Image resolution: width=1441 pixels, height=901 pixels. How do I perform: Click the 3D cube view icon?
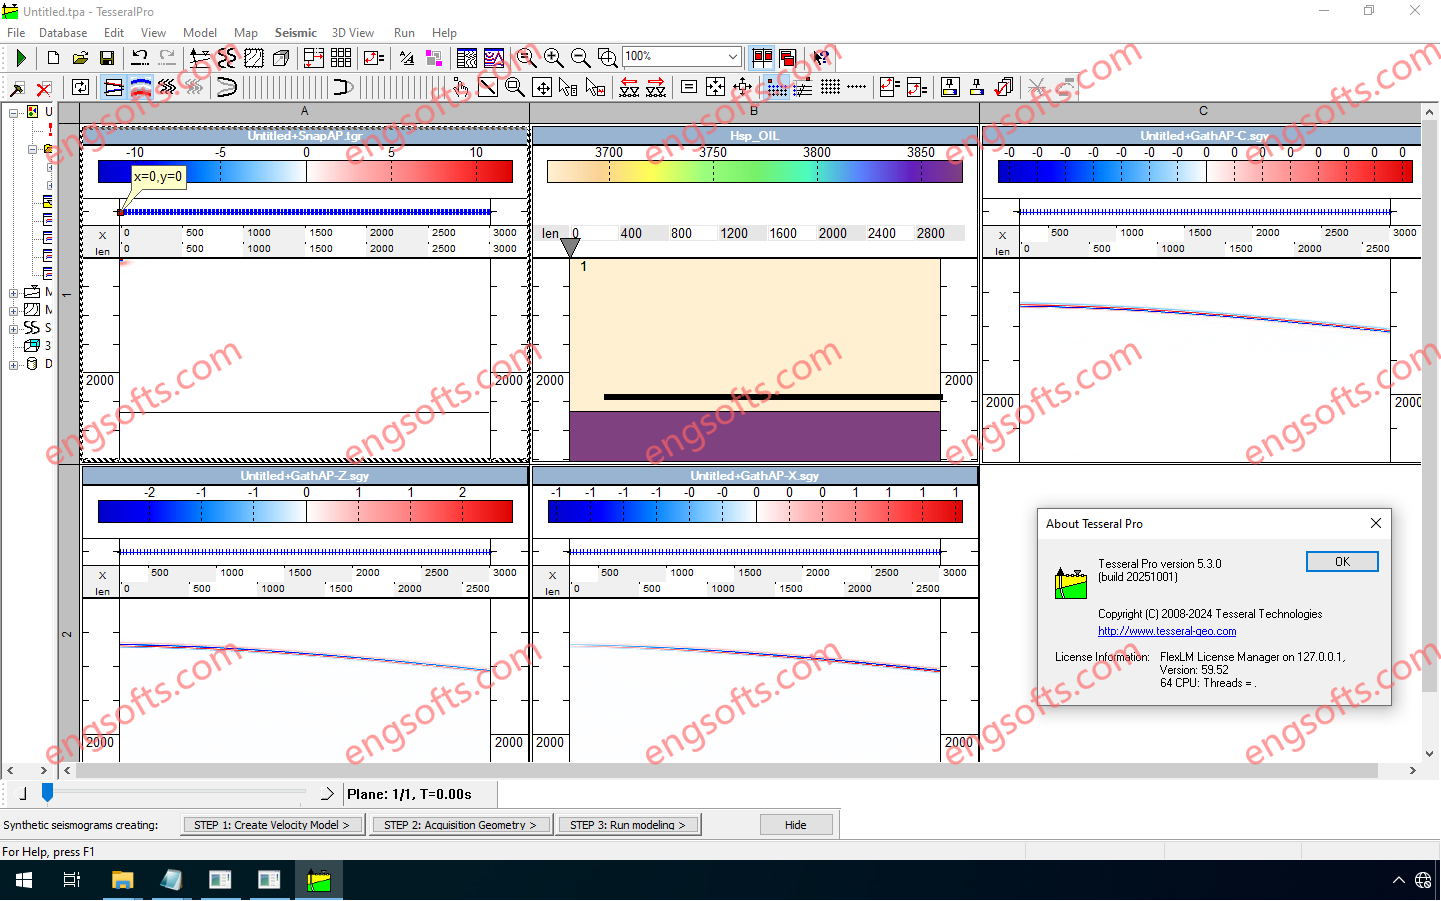click(281, 58)
